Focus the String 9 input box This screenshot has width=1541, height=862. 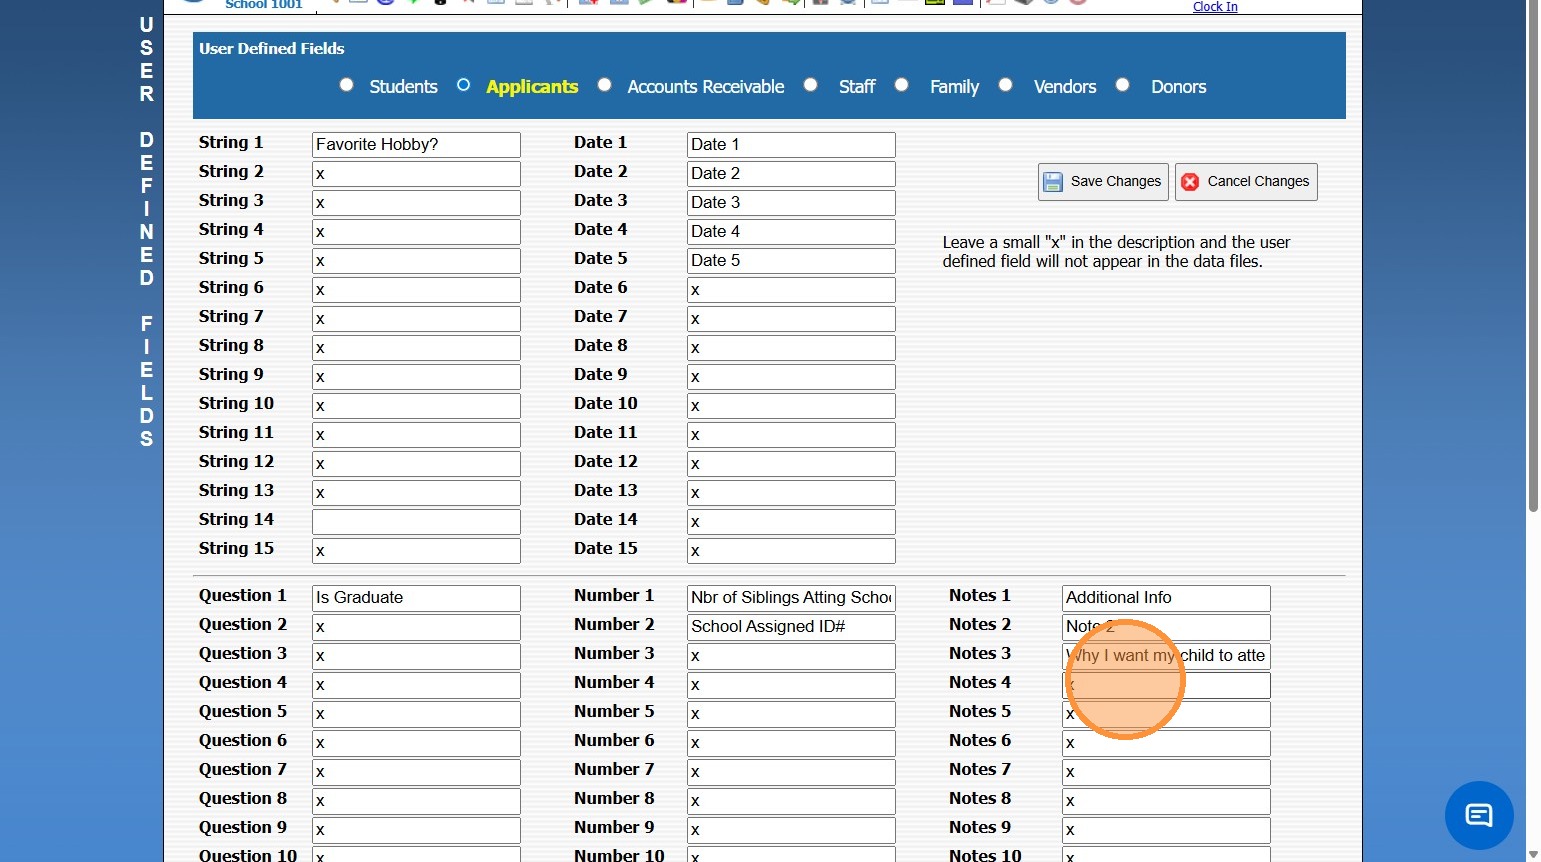pyautogui.click(x=416, y=377)
